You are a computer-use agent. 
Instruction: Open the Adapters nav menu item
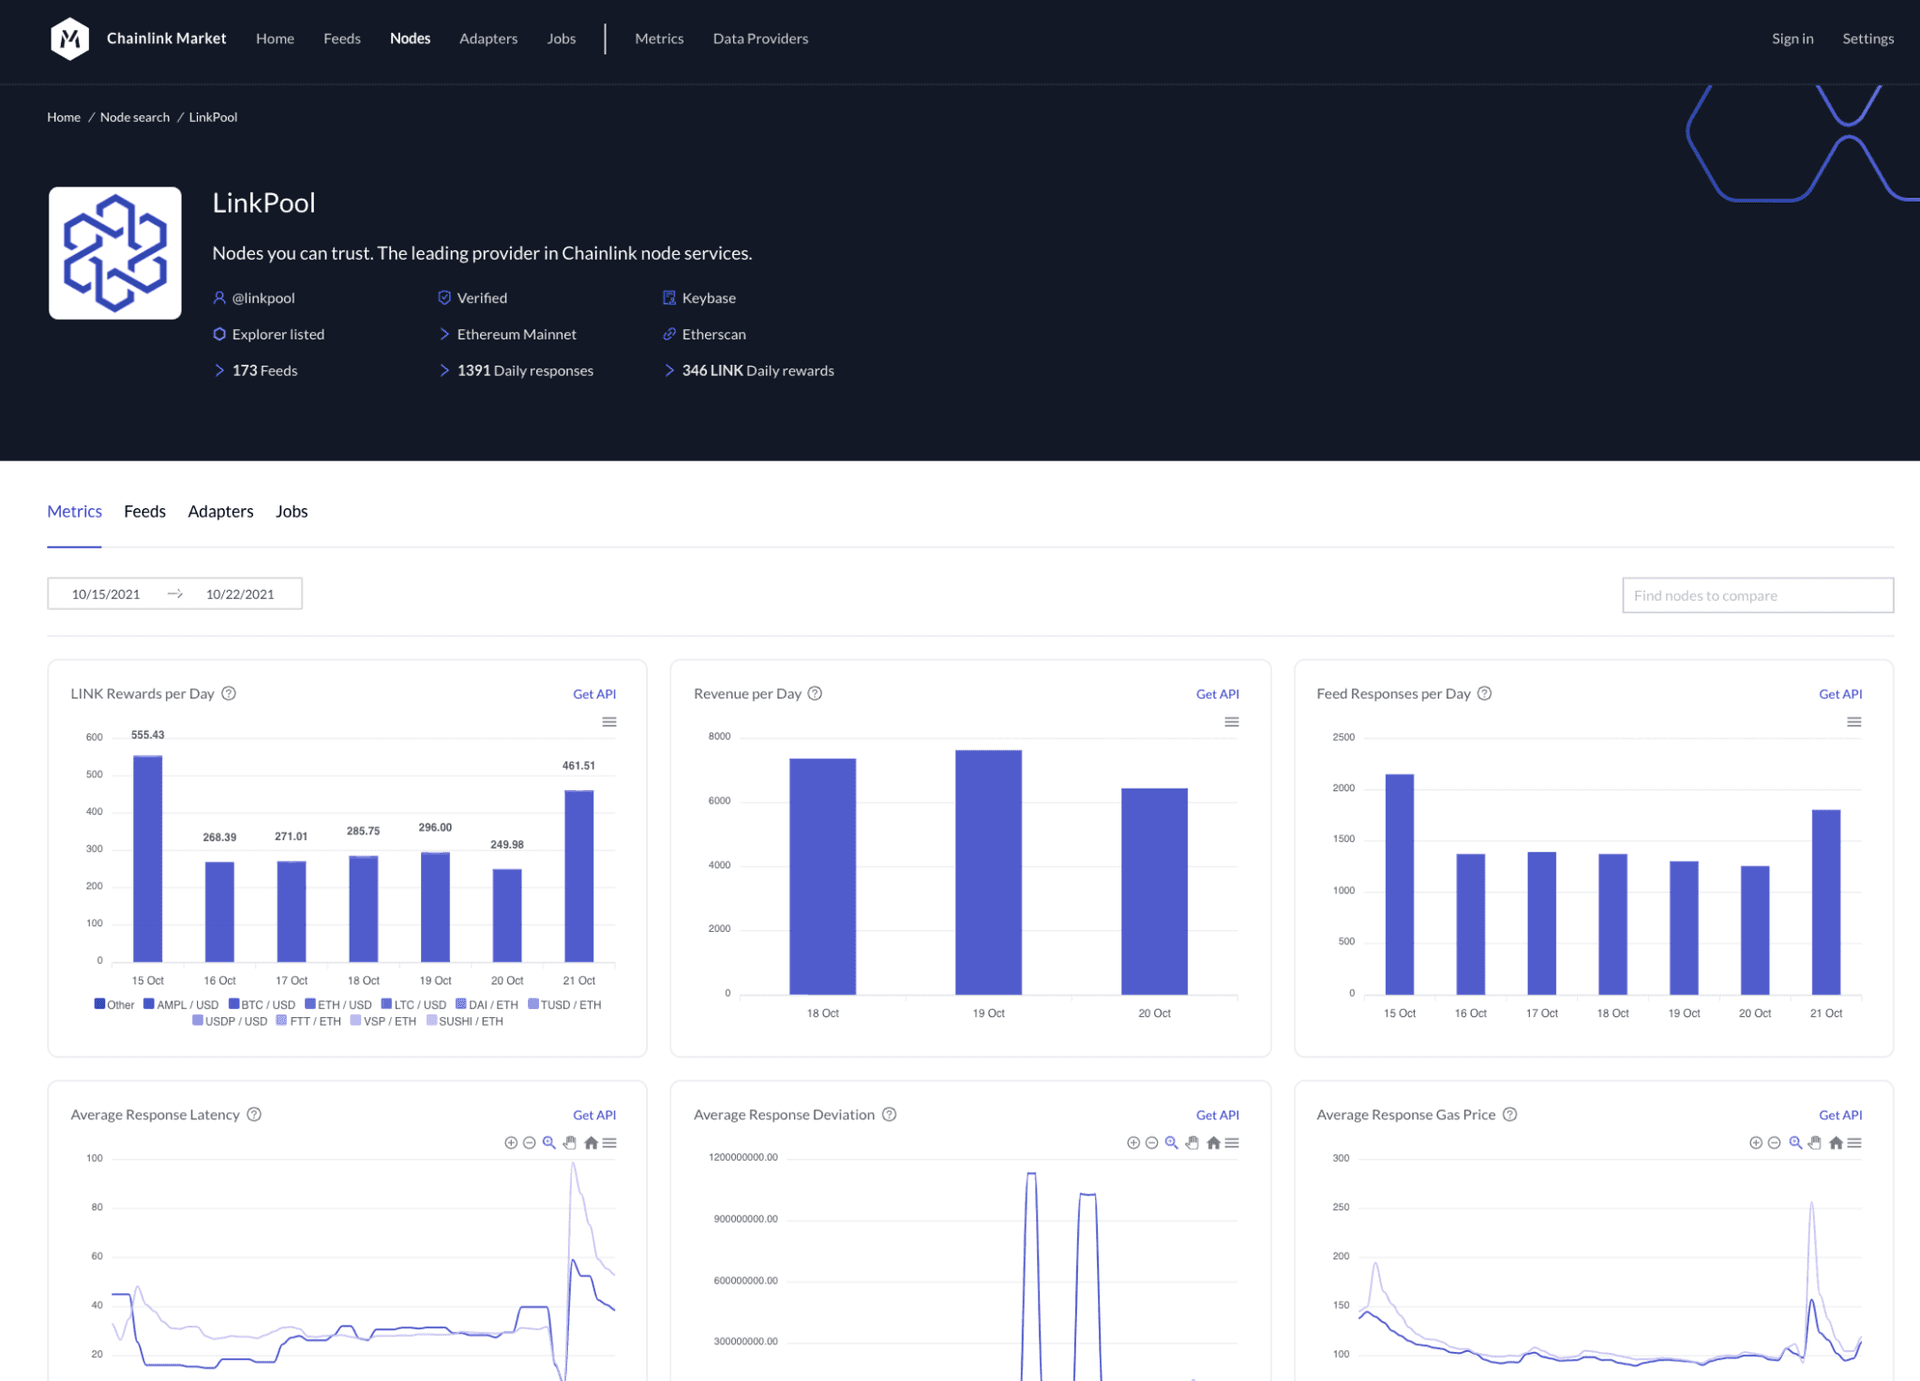pos(488,38)
